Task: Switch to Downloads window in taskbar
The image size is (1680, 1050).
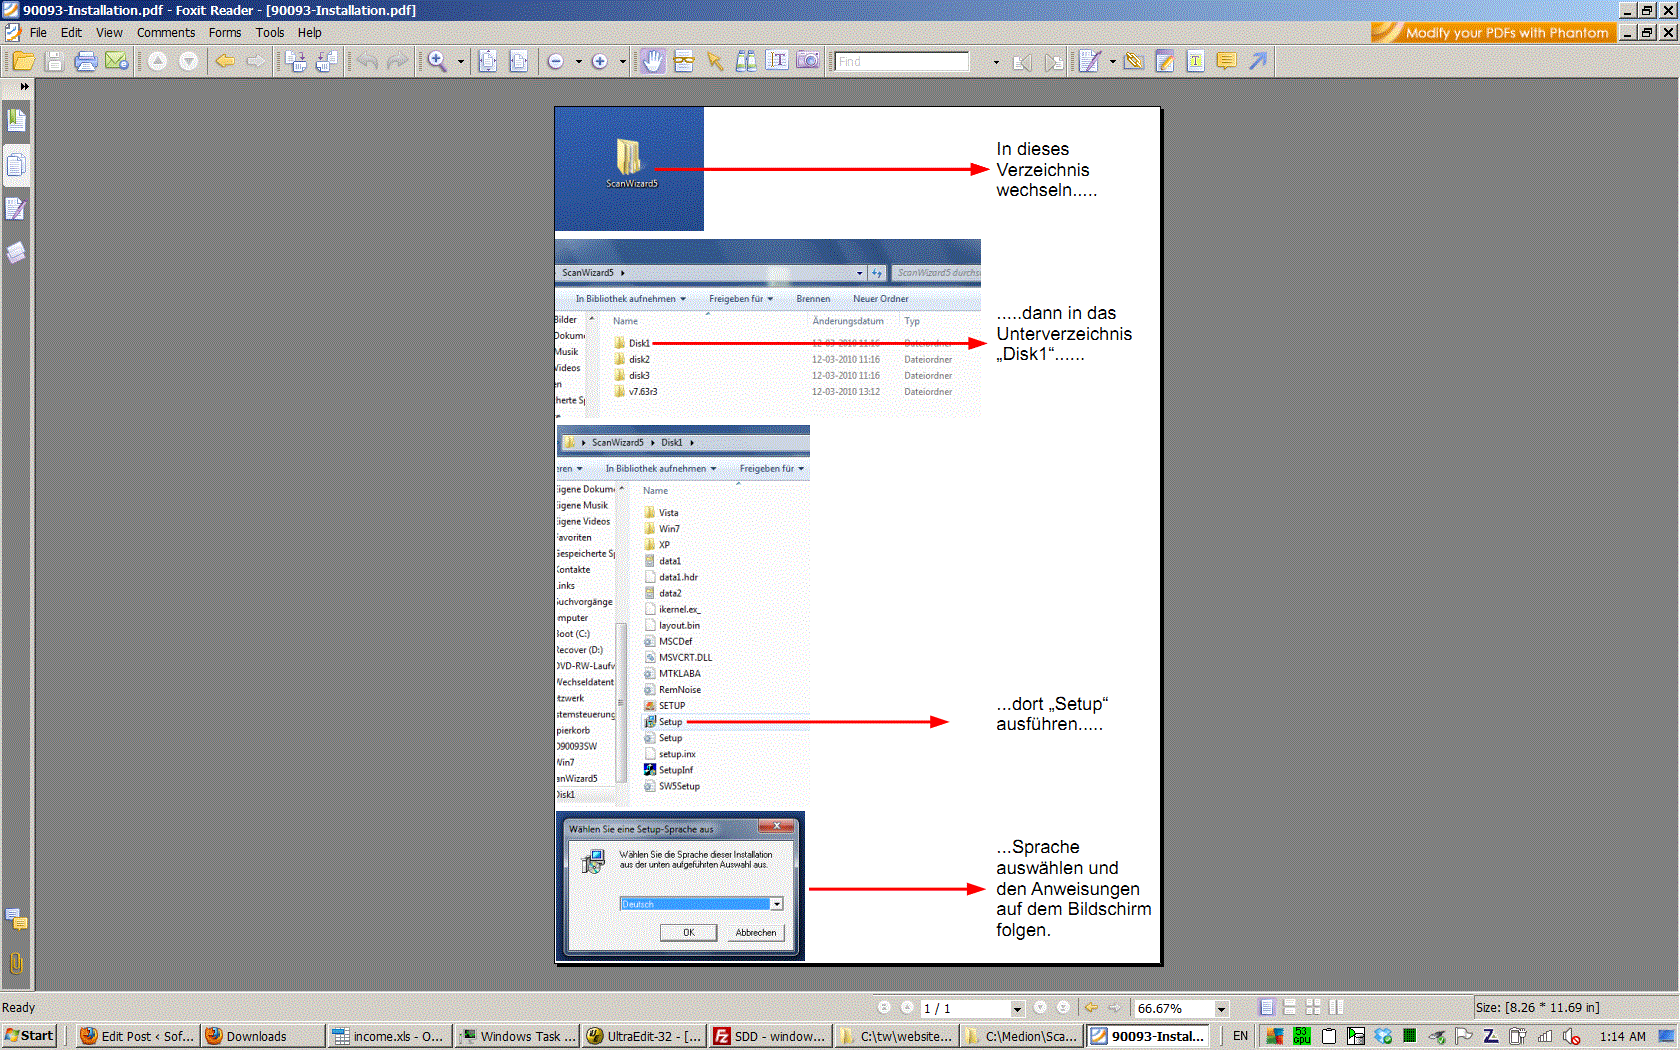Action: [x=263, y=1036]
